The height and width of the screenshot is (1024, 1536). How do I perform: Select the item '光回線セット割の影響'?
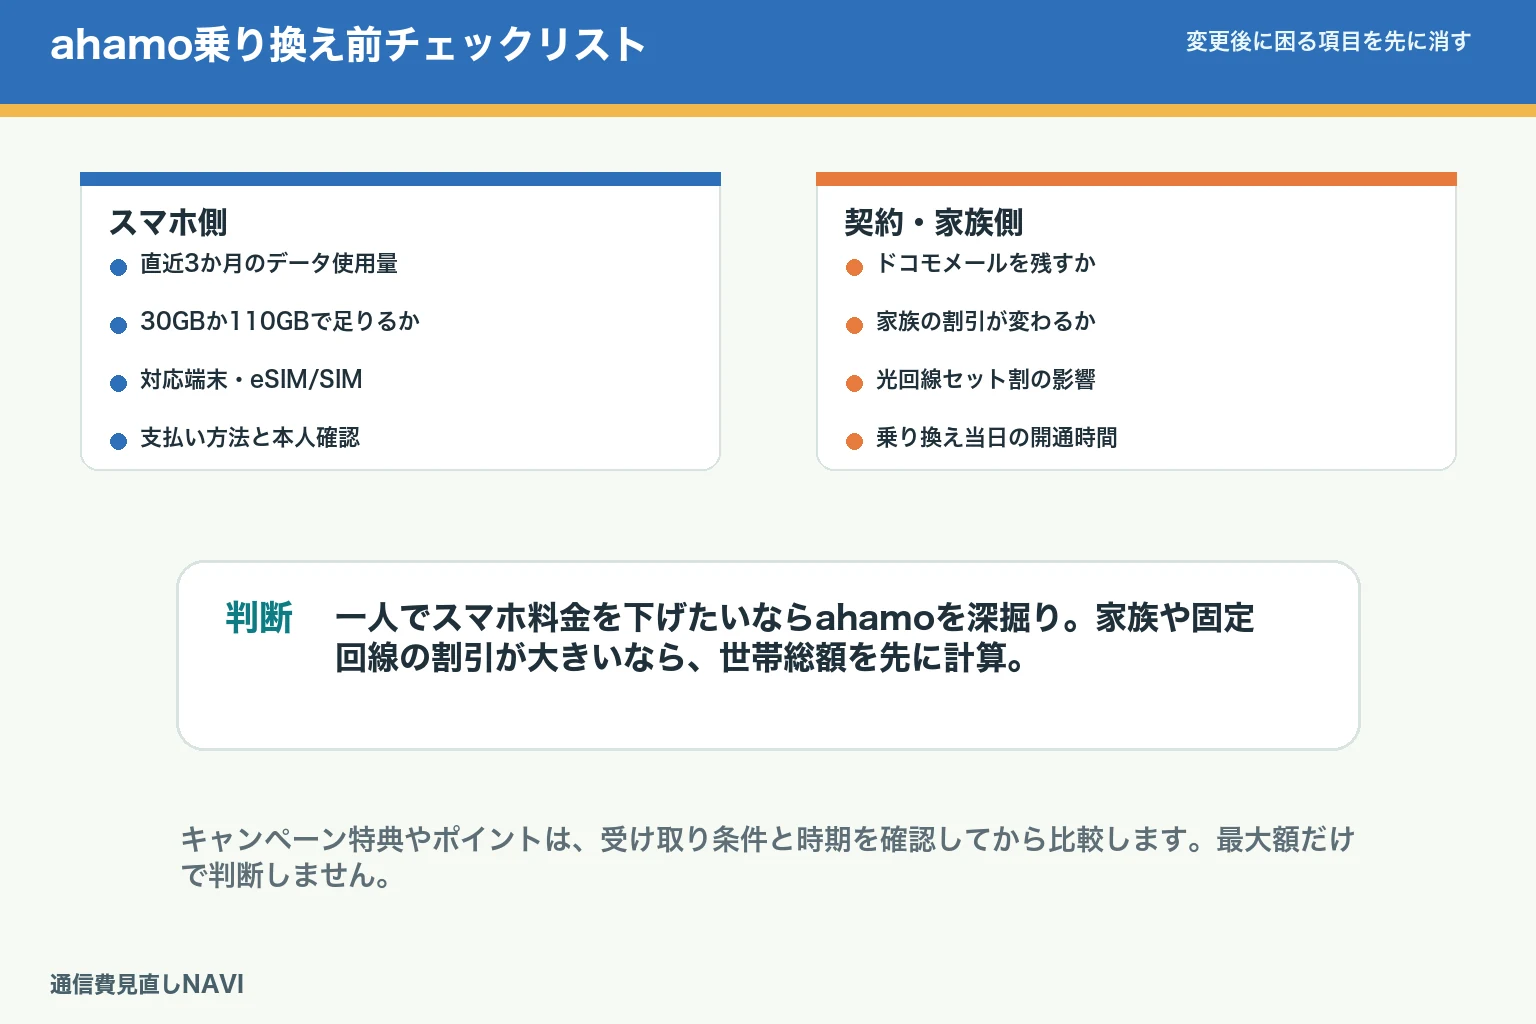[986, 379]
